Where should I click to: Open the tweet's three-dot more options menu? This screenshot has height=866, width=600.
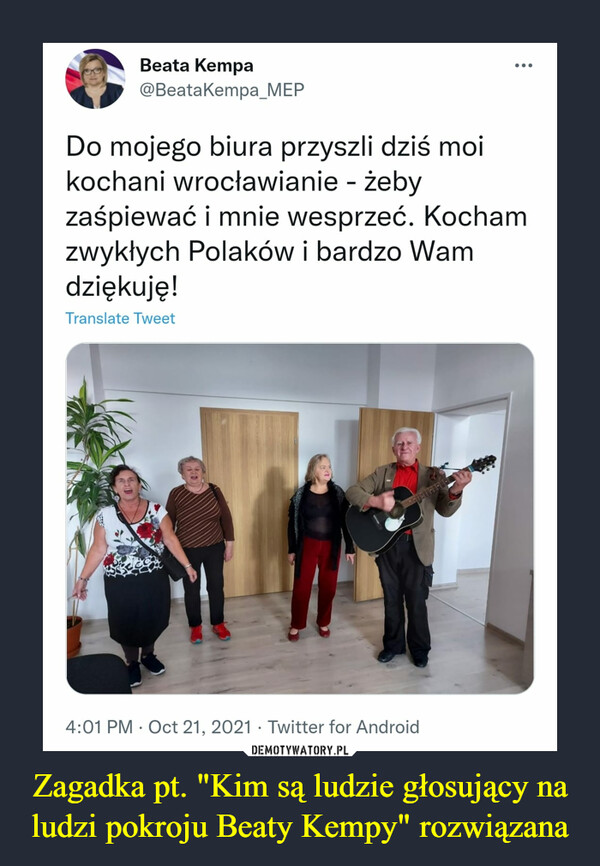point(523,66)
